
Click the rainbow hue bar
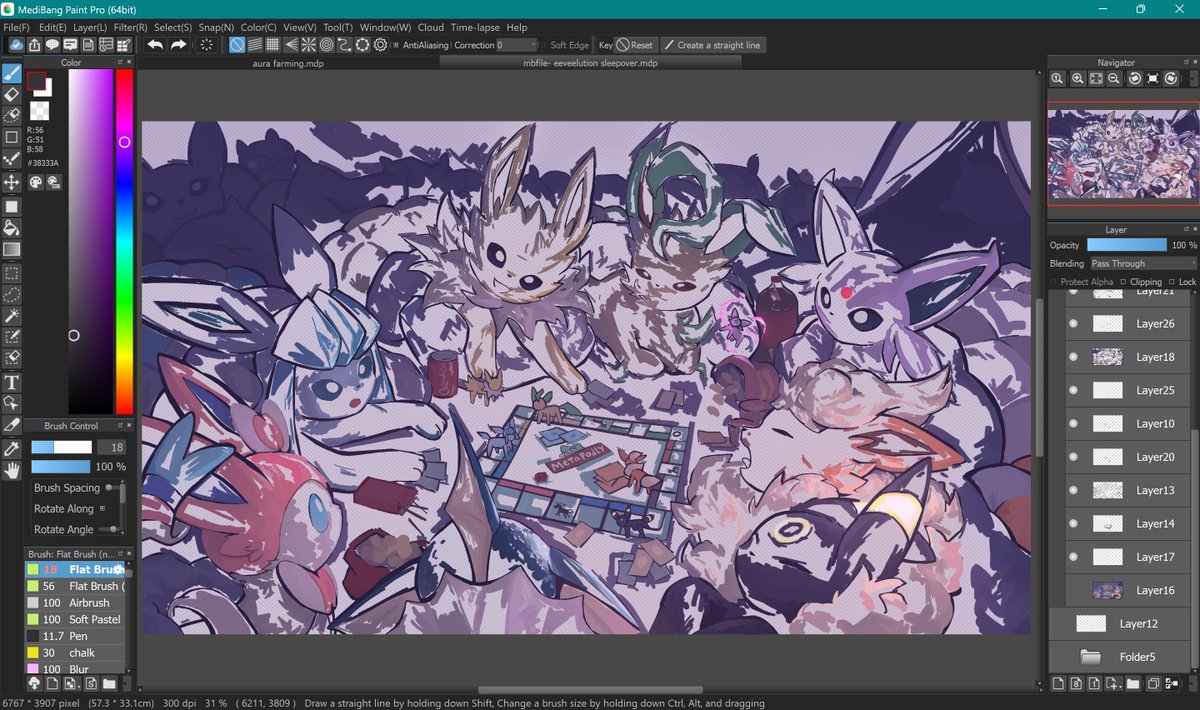coord(124,242)
